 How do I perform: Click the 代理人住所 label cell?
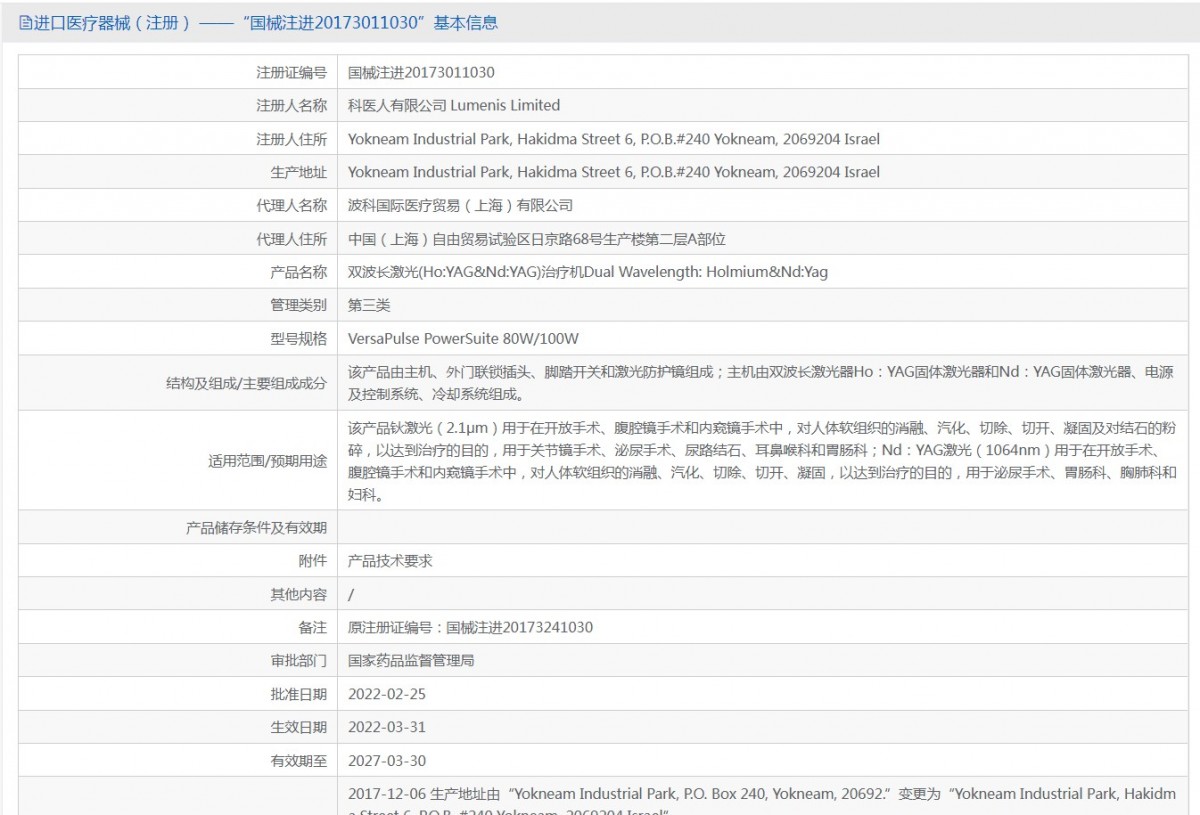[x=178, y=239]
